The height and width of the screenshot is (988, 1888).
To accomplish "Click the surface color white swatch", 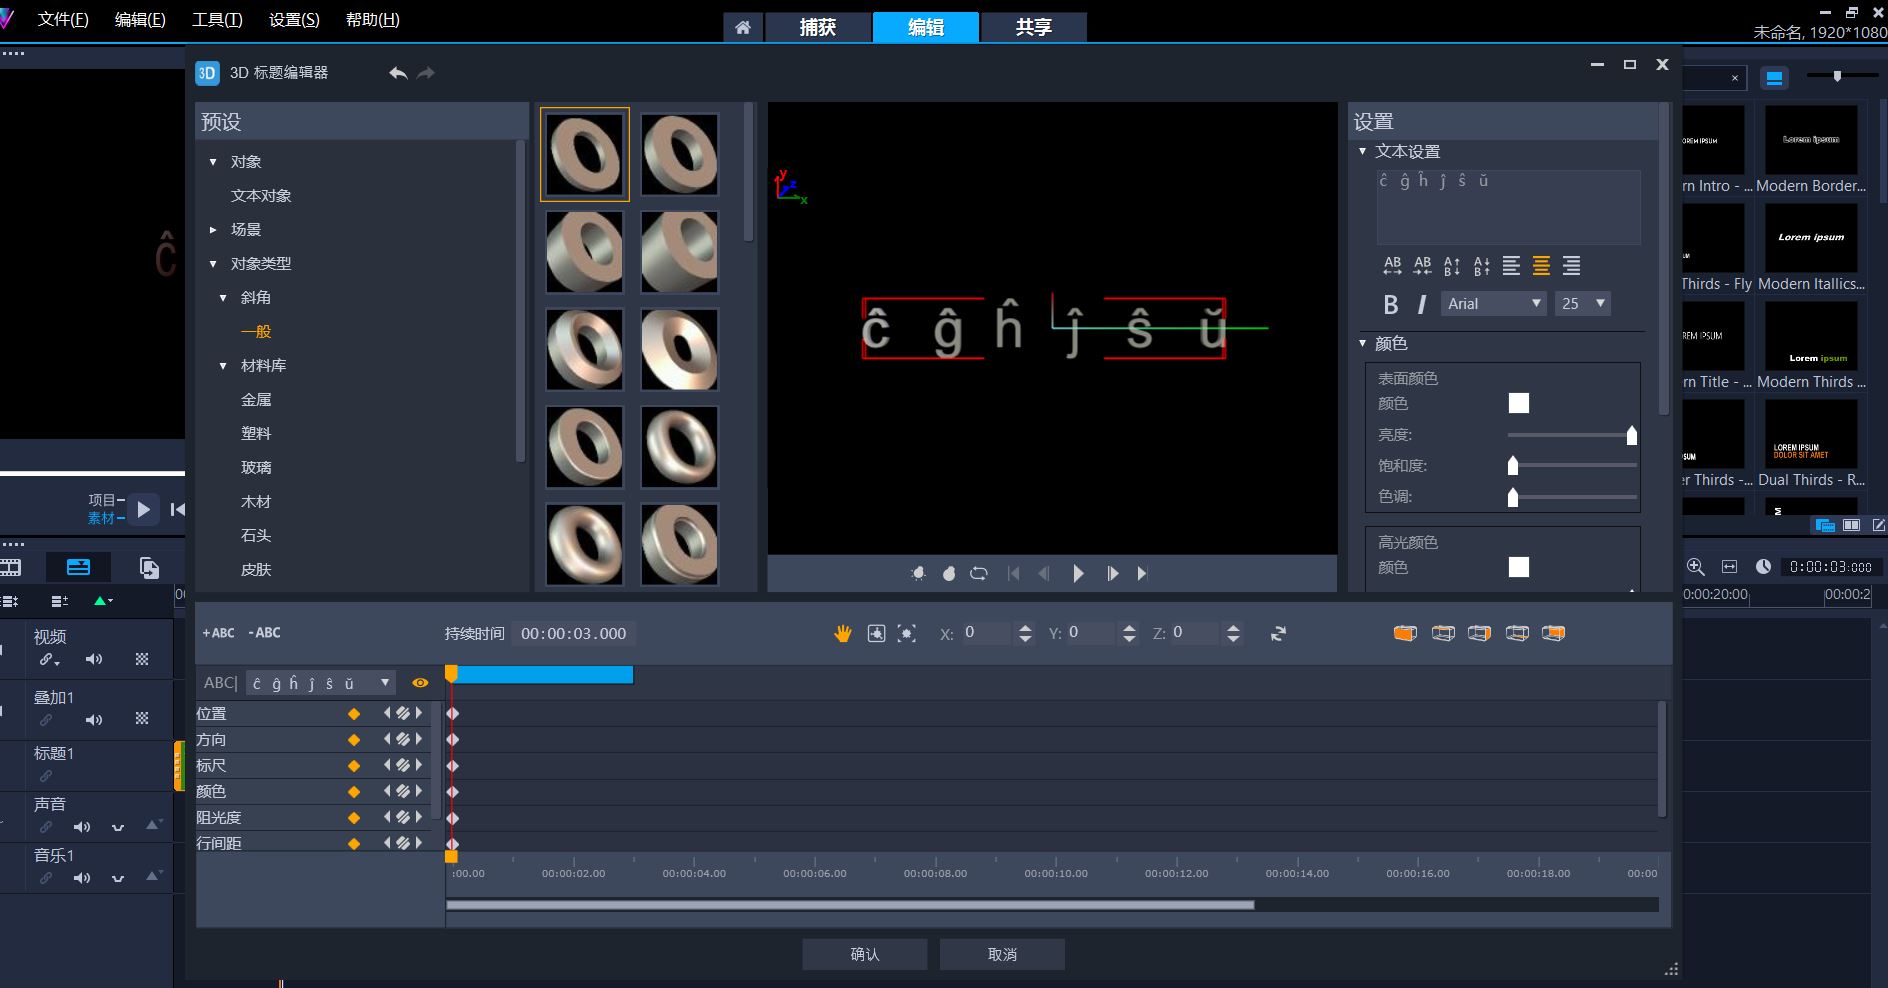I will 1518,403.
